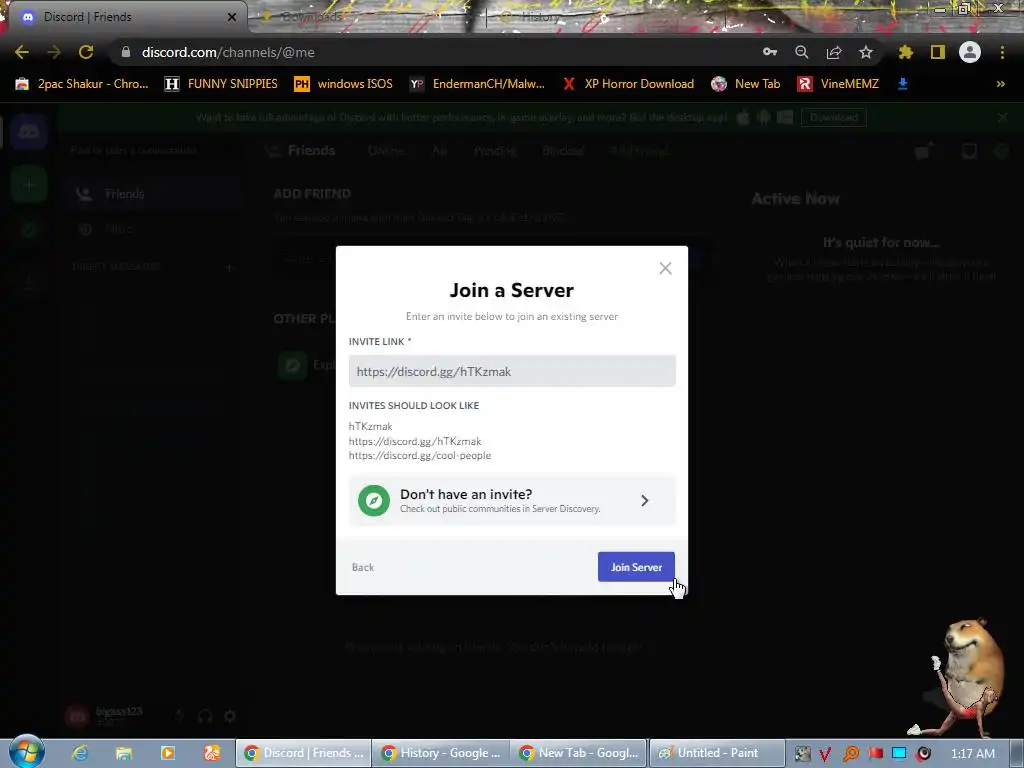The height and width of the screenshot is (768, 1024).
Task: Toggle the Chrome side panel icon
Action: pos(938,52)
